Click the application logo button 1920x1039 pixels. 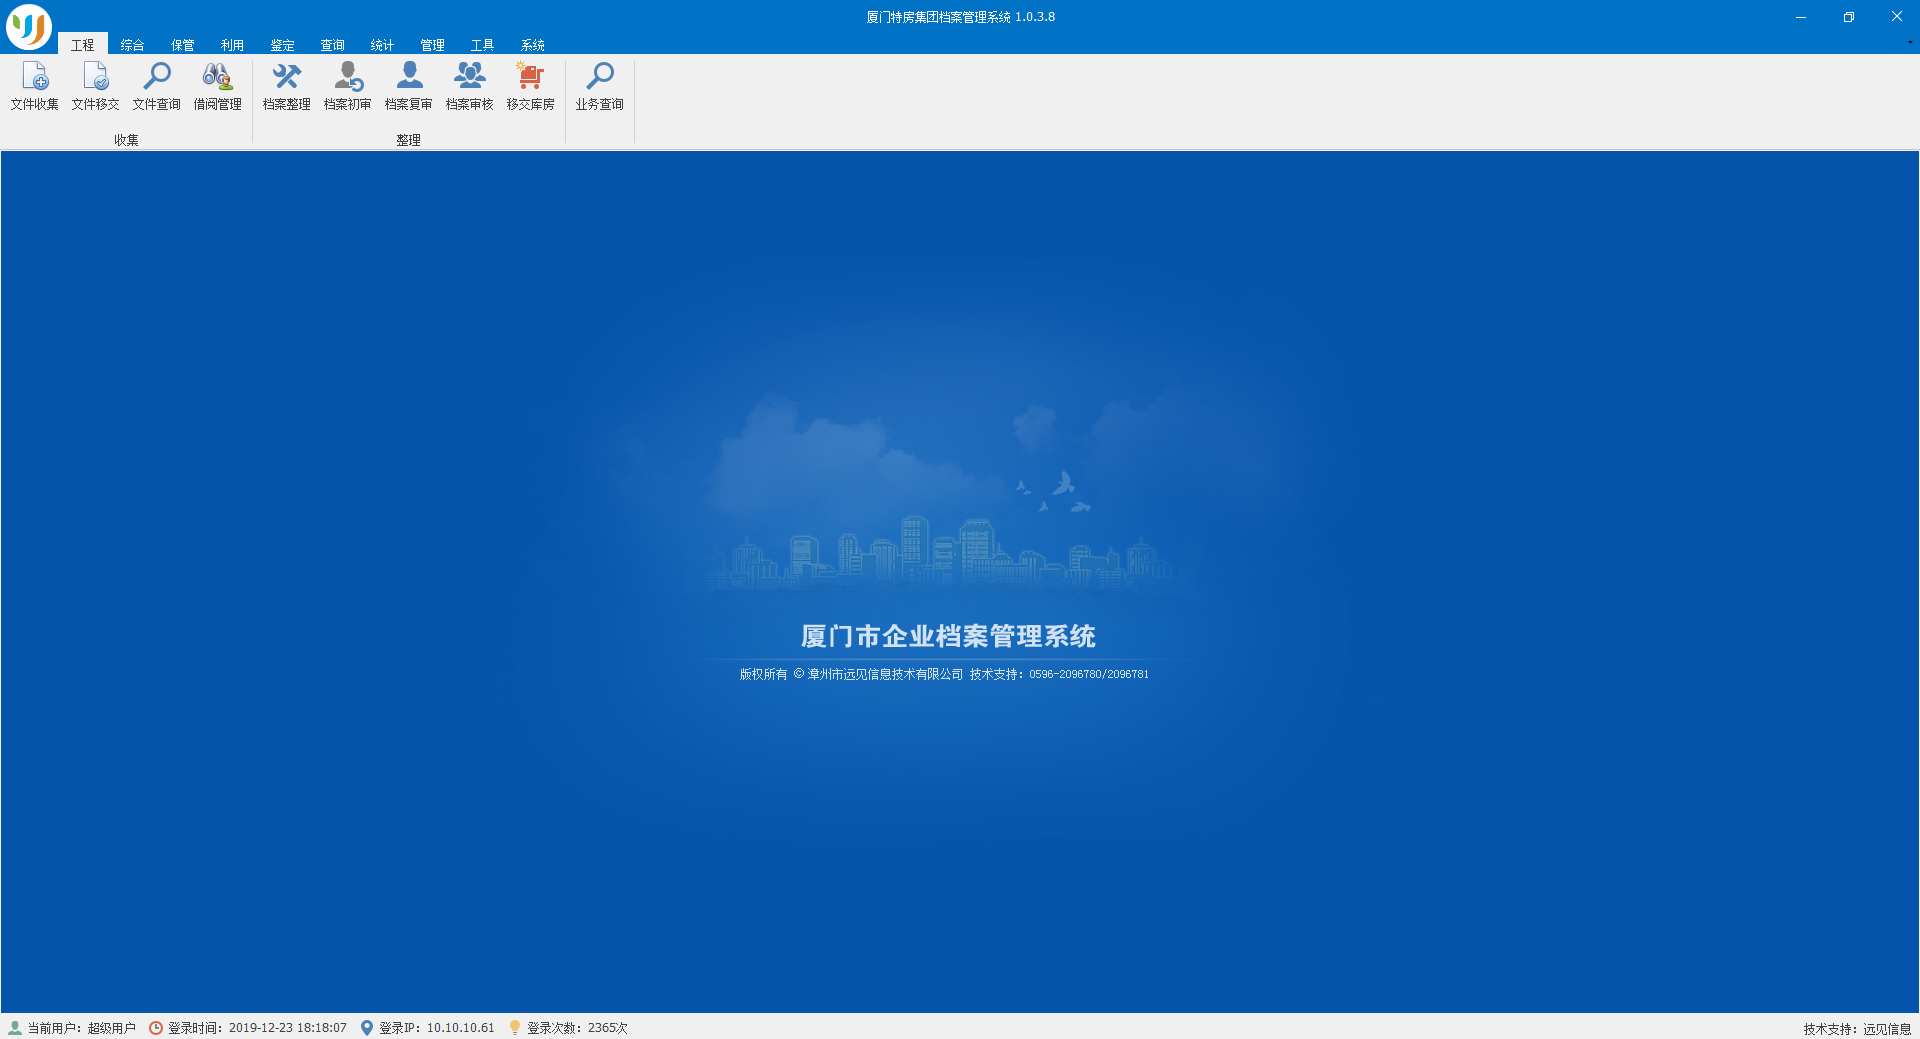(x=29, y=27)
